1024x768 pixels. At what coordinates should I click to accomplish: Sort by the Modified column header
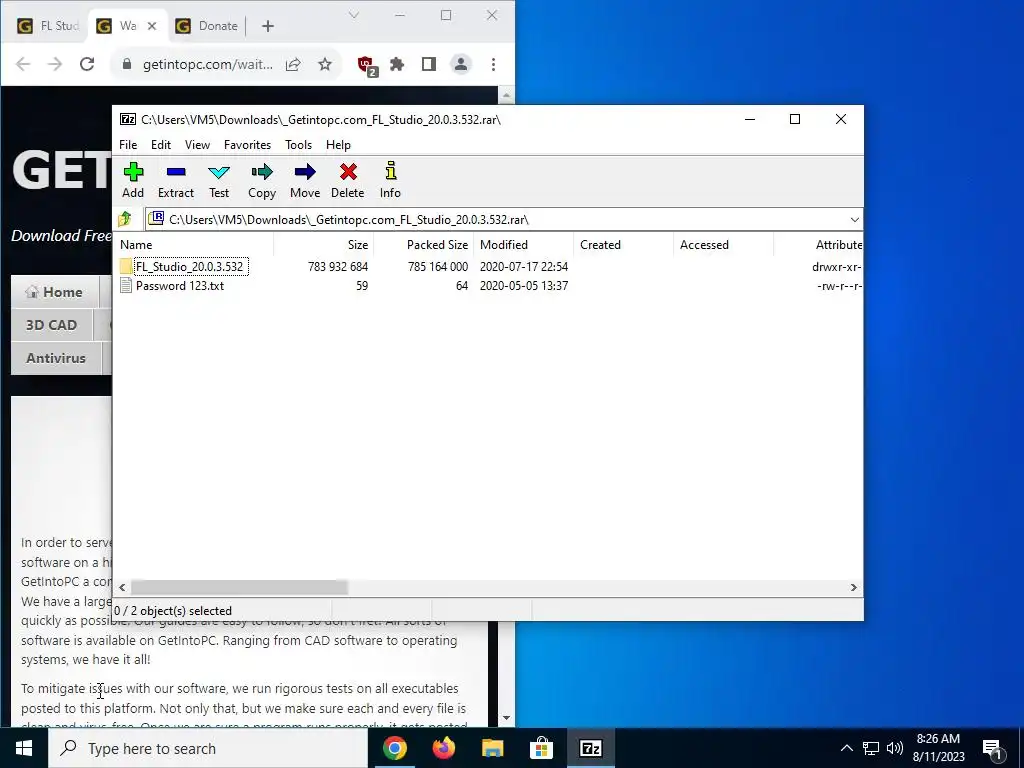coord(524,245)
